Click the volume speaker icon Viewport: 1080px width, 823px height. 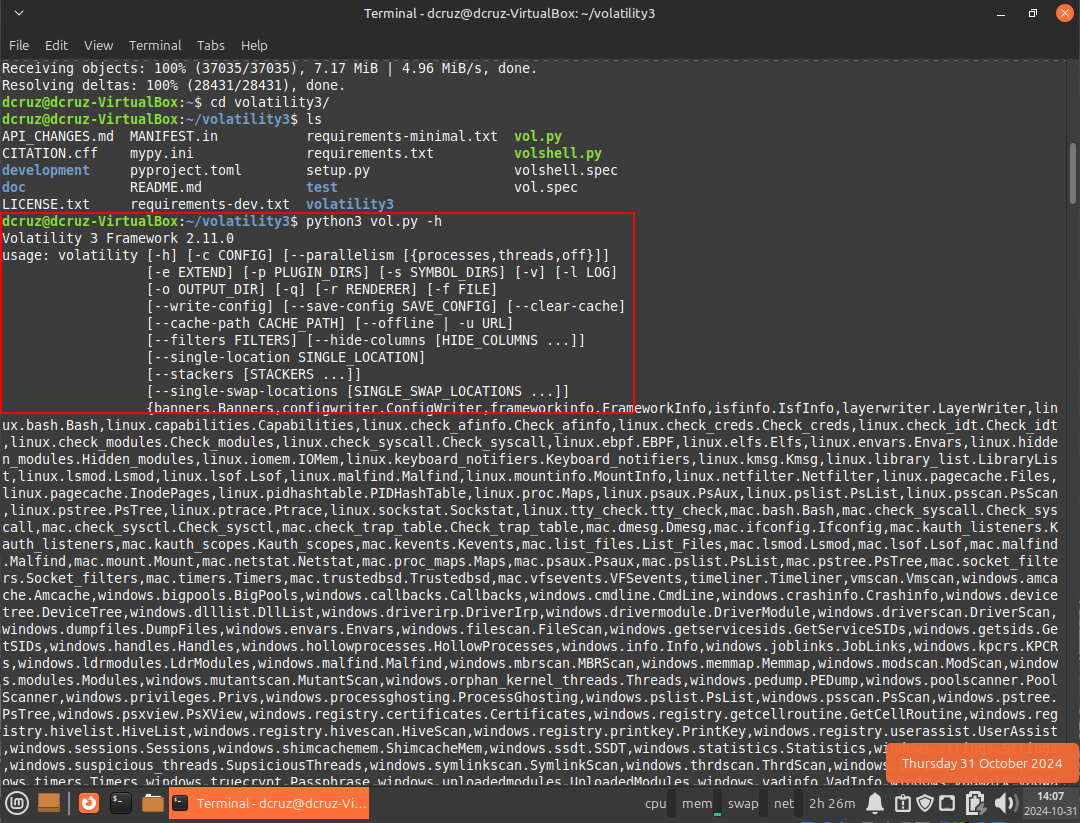click(1006, 803)
